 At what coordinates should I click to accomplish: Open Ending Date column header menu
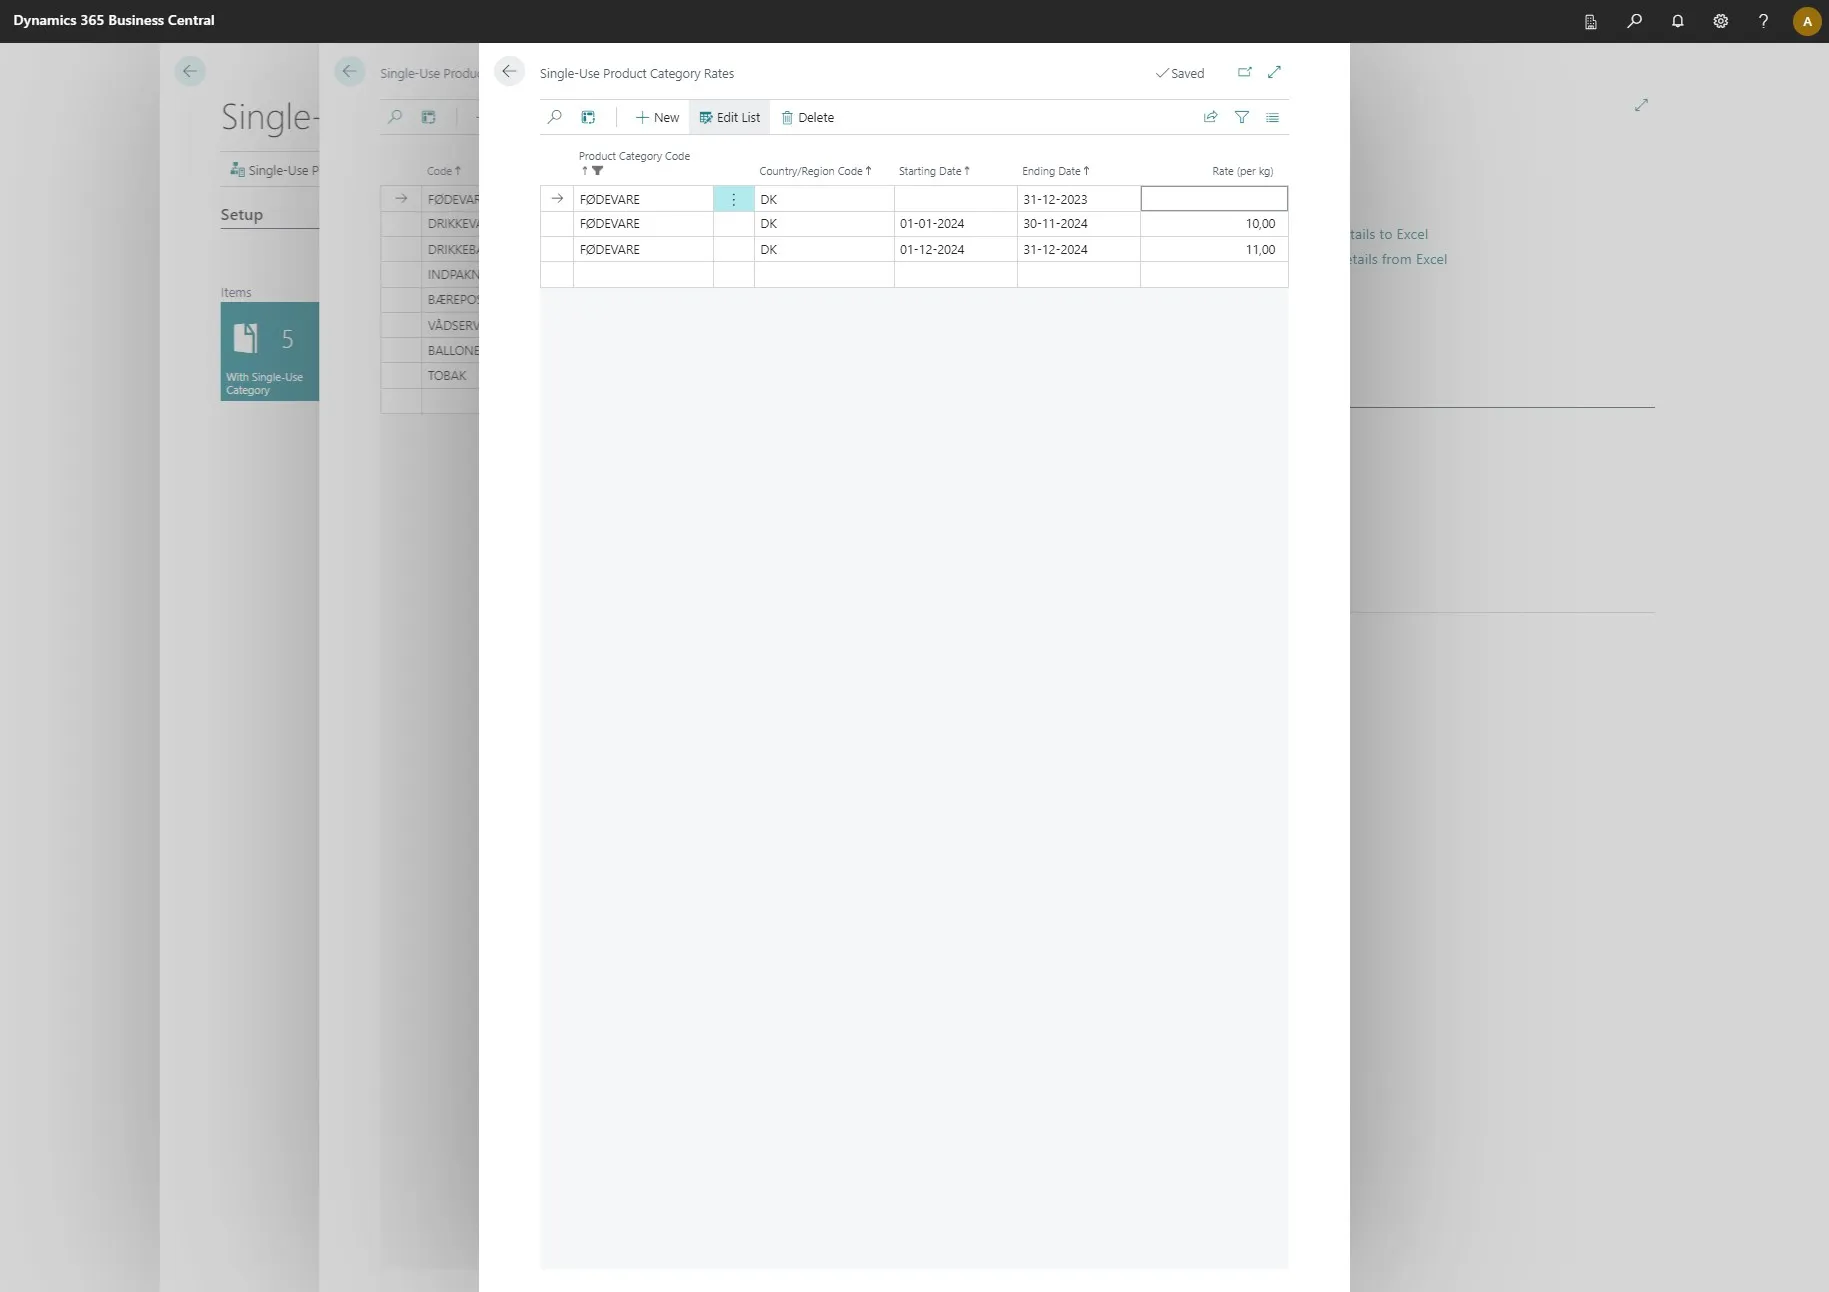(1055, 171)
